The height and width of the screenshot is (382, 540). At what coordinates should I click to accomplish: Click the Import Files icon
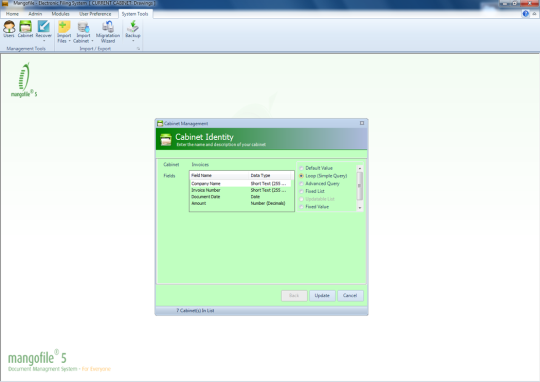click(x=64, y=27)
